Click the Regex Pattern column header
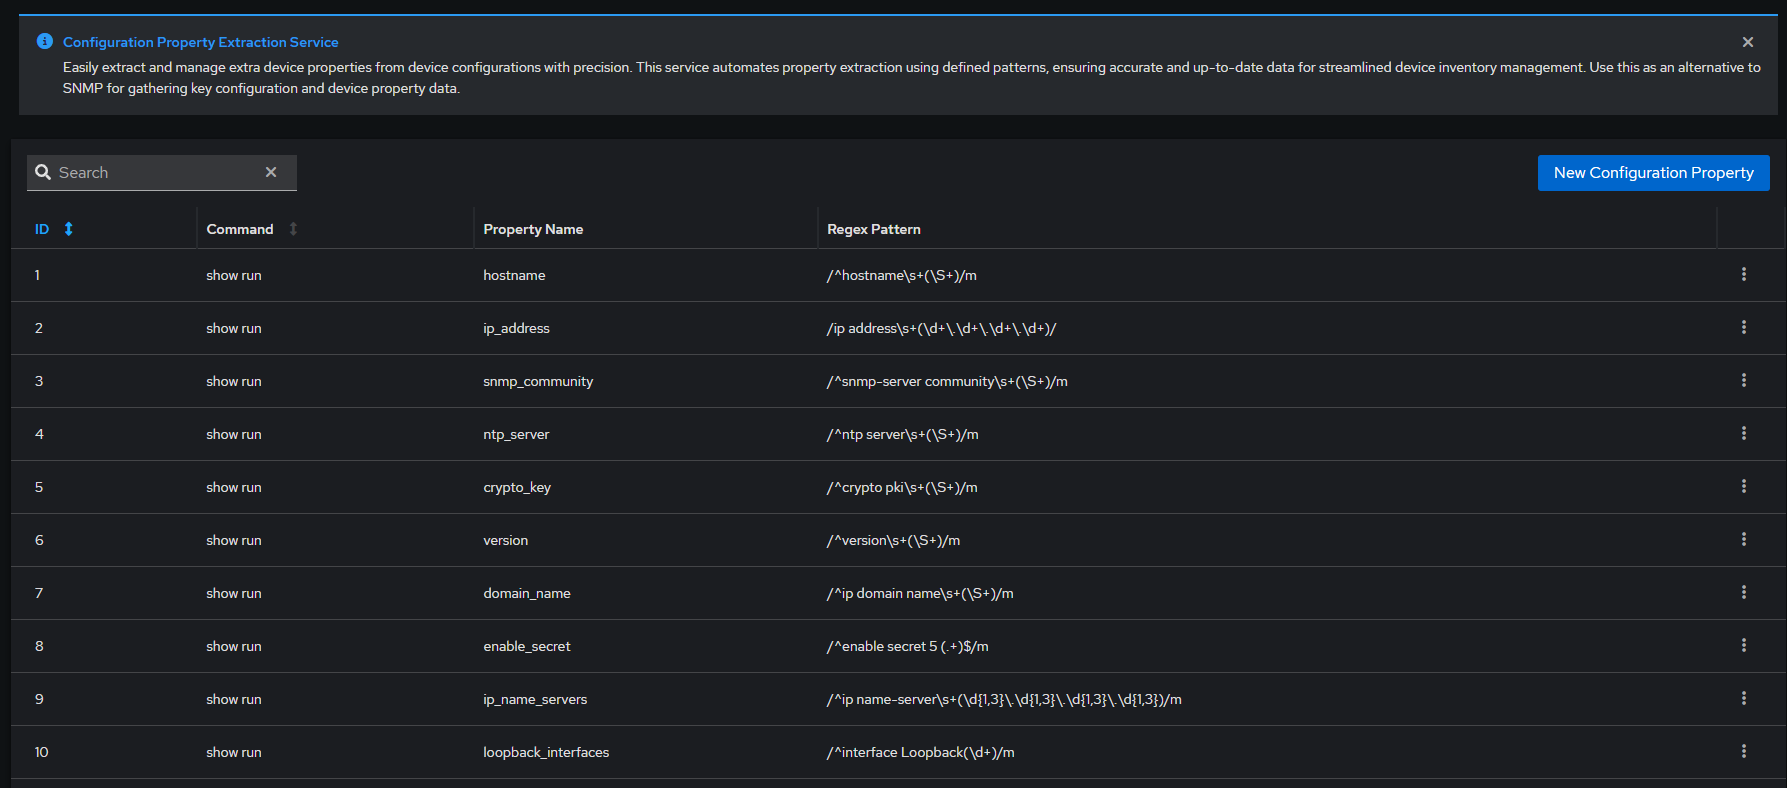 (874, 229)
